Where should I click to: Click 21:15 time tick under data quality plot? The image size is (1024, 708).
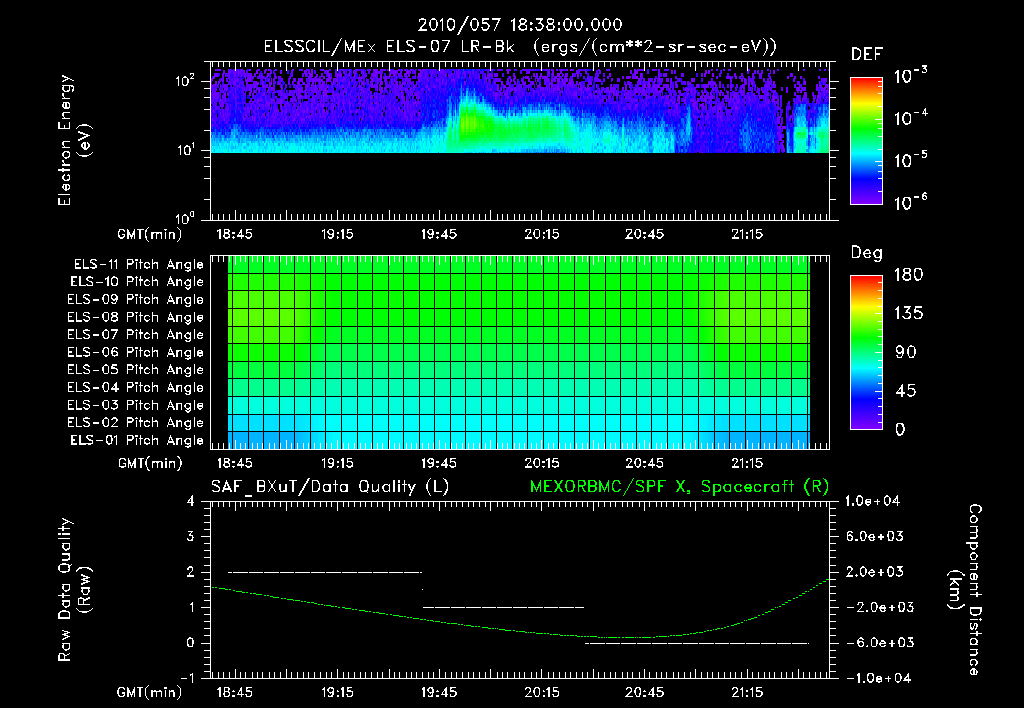point(747,692)
